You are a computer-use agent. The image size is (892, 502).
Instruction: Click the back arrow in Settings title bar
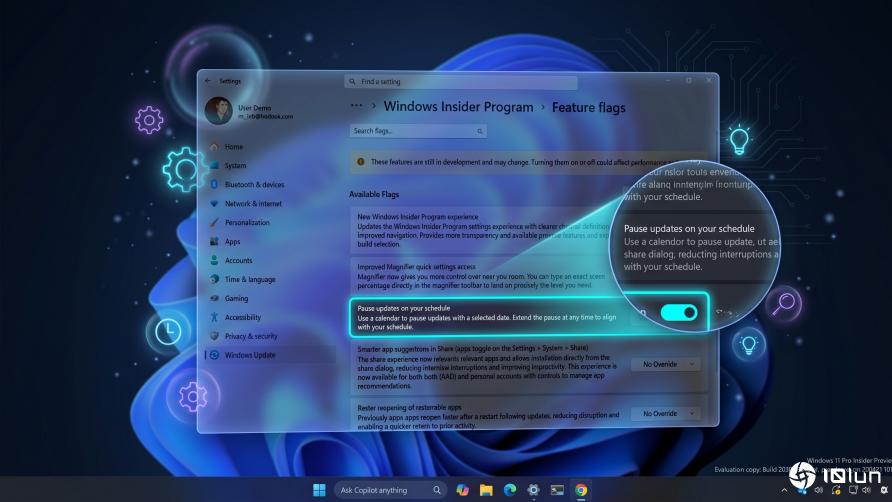click(208, 81)
